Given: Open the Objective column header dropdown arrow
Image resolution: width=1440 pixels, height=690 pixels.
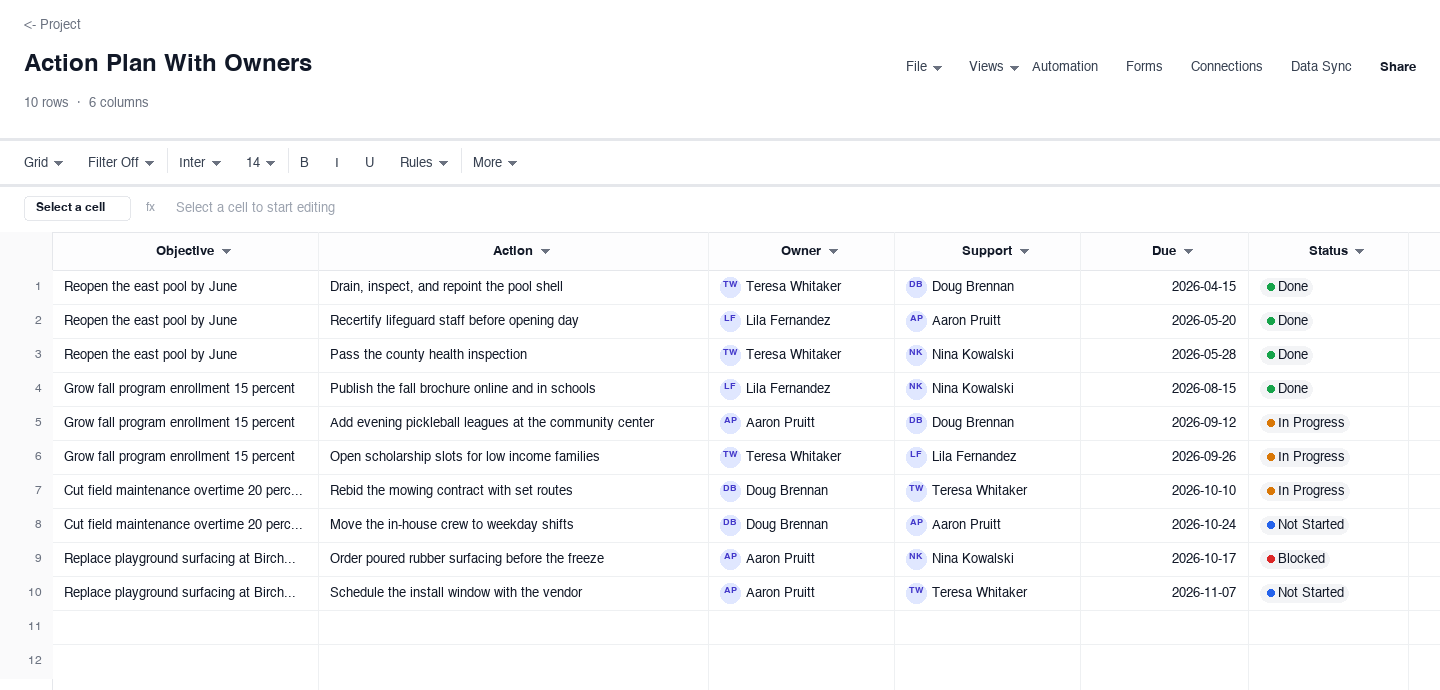Looking at the screenshot, I should pos(227,252).
